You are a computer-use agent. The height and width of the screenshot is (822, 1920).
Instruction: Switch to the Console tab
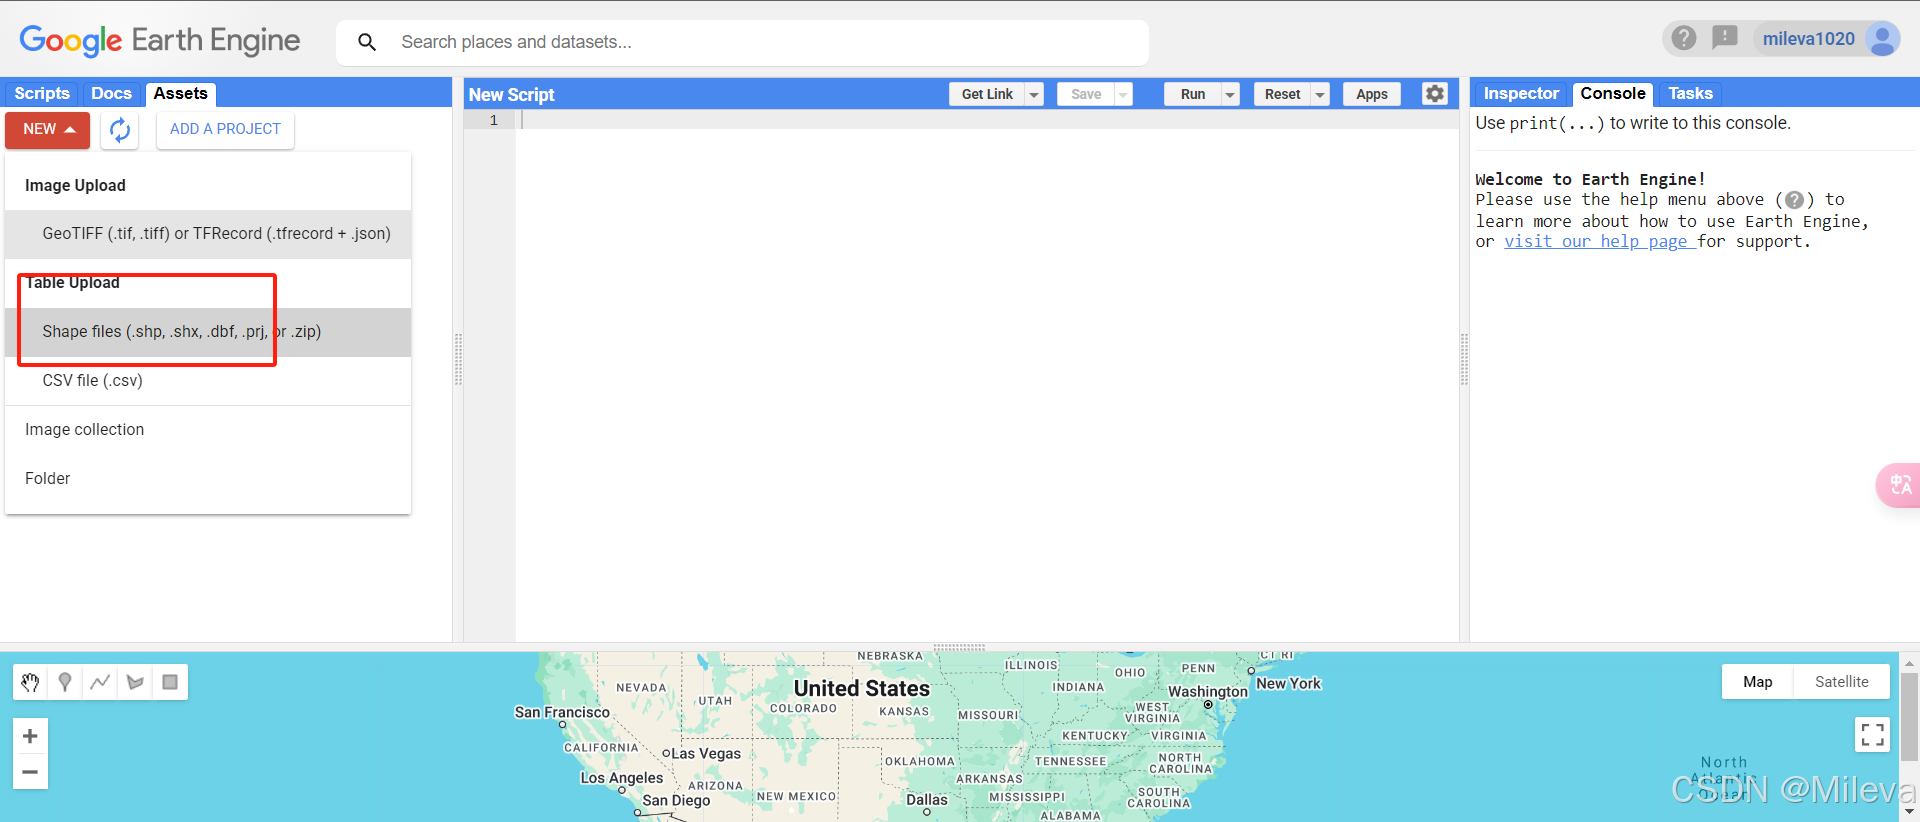(1612, 93)
